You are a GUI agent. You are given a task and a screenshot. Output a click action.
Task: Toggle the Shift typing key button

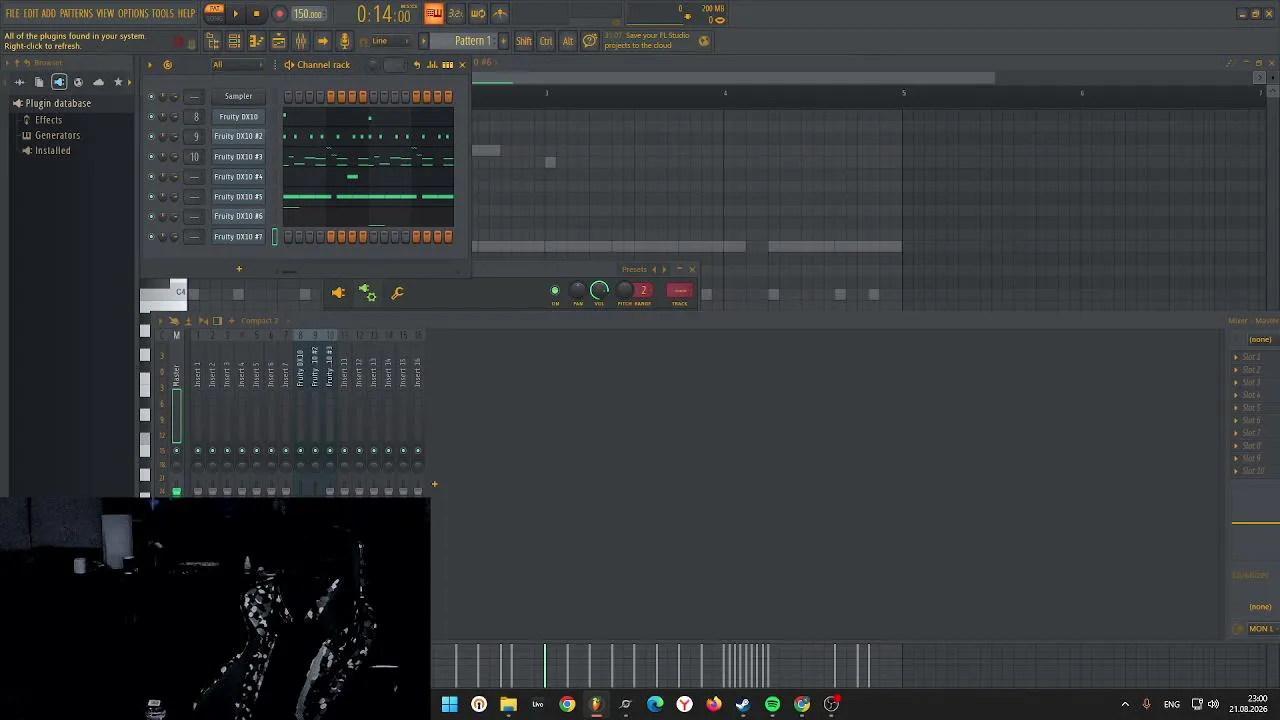point(524,41)
